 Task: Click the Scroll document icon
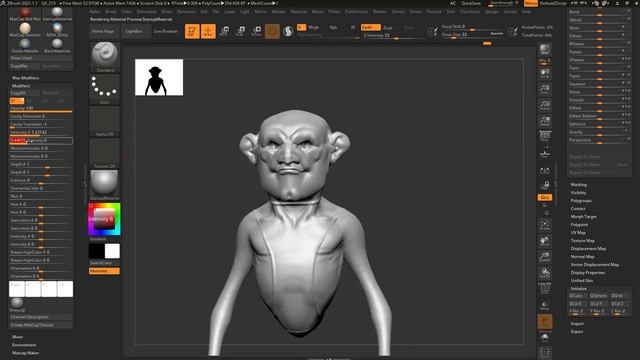[x=544, y=74]
